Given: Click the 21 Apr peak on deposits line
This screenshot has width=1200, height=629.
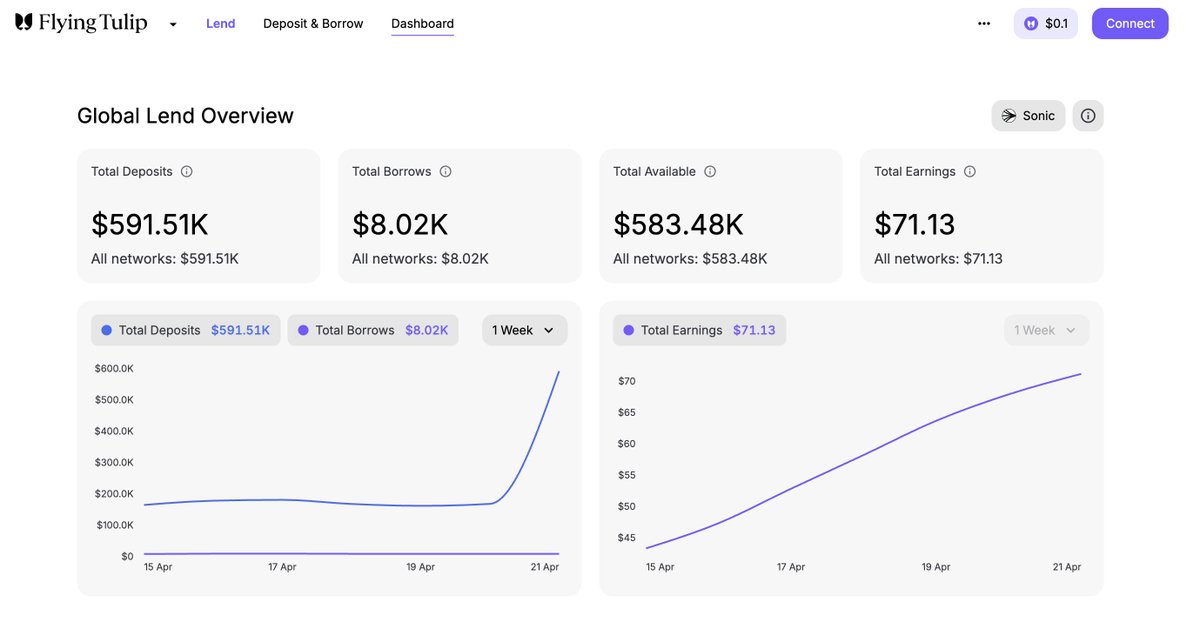Looking at the screenshot, I should pyautogui.click(x=558, y=372).
